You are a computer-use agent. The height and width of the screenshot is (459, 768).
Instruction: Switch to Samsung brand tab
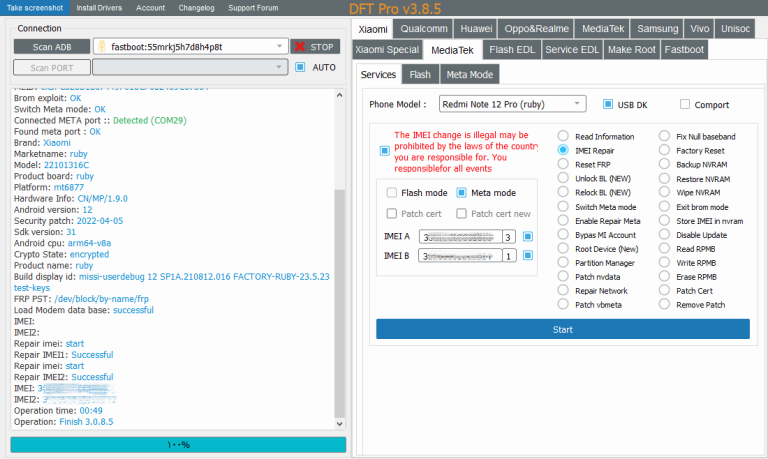[657, 28]
